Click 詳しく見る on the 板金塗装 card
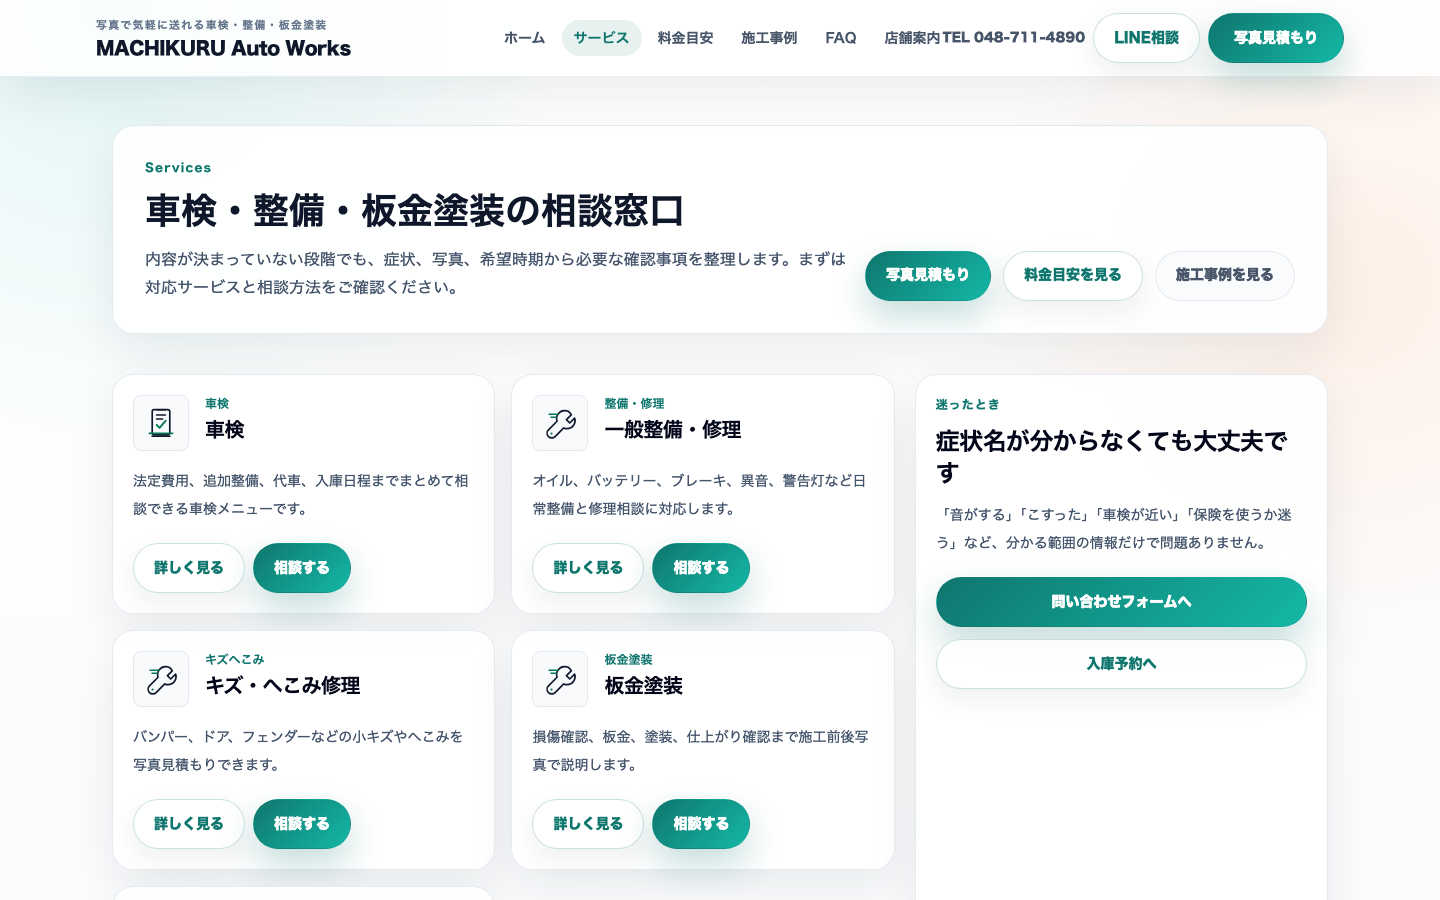The height and width of the screenshot is (900, 1440). (x=588, y=824)
